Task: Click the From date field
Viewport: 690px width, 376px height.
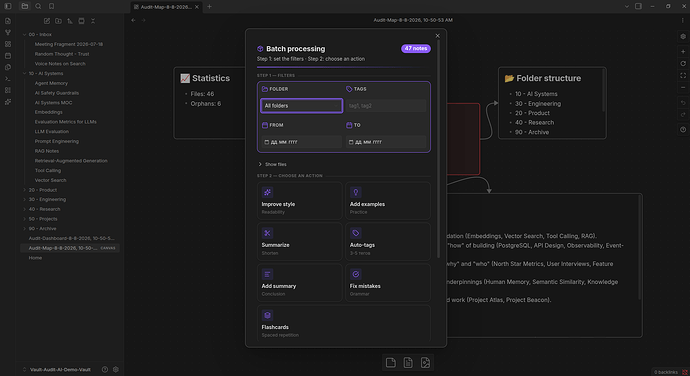Action: tap(301, 142)
